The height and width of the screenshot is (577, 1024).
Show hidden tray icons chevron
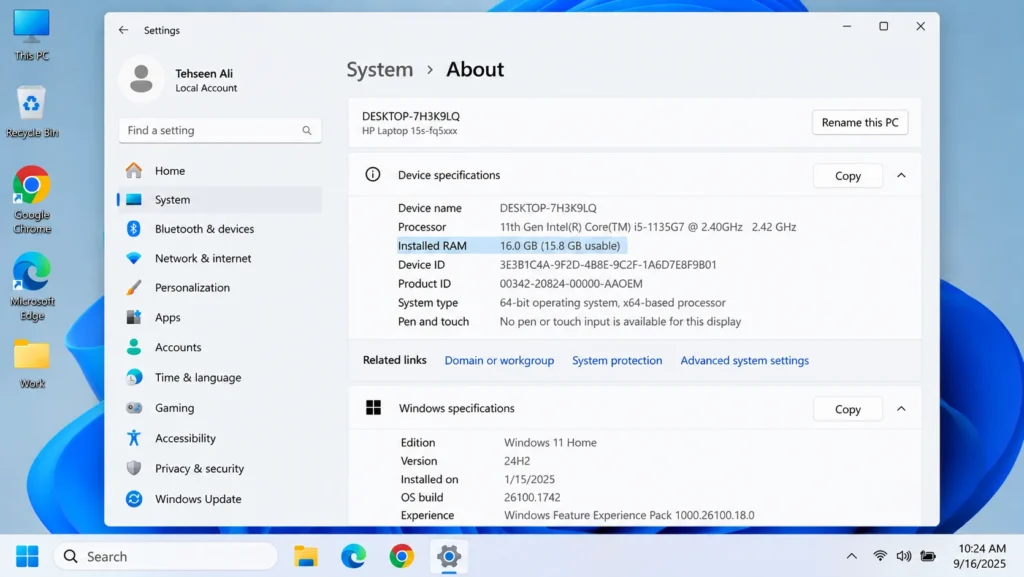pyautogui.click(x=852, y=556)
